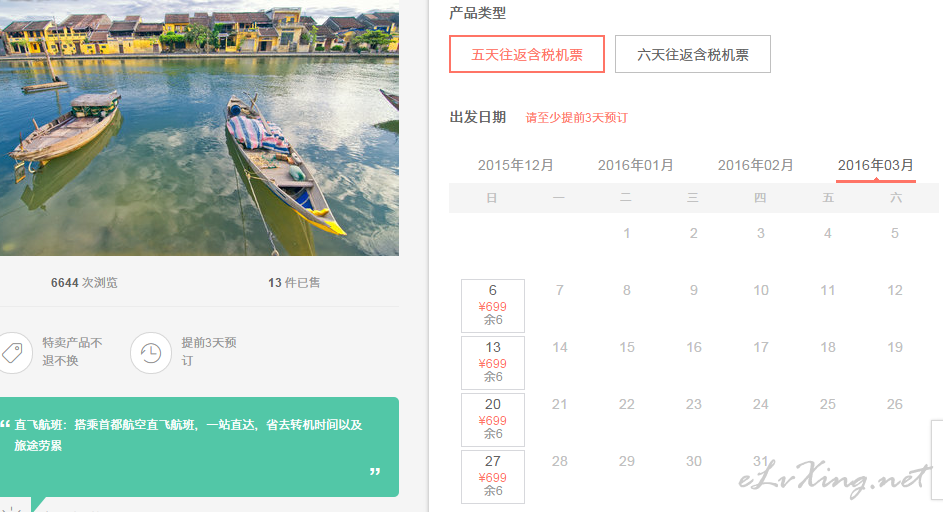The height and width of the screenshot is (512, 943).
Task: Click the Hoi An riverside boats photo
Action: point(199,128)
